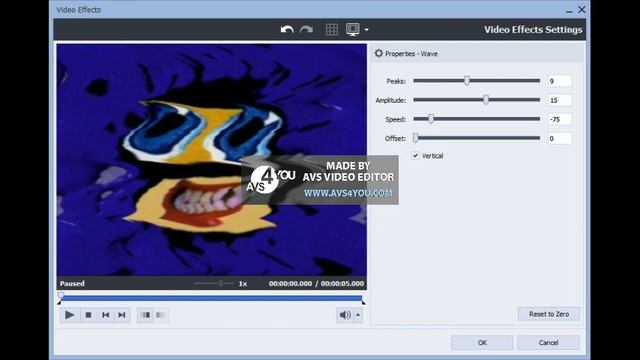The width and height of the screenshot is (640, 360).
Task: Click the previous scene button
Action: click(x=145, y=315)
